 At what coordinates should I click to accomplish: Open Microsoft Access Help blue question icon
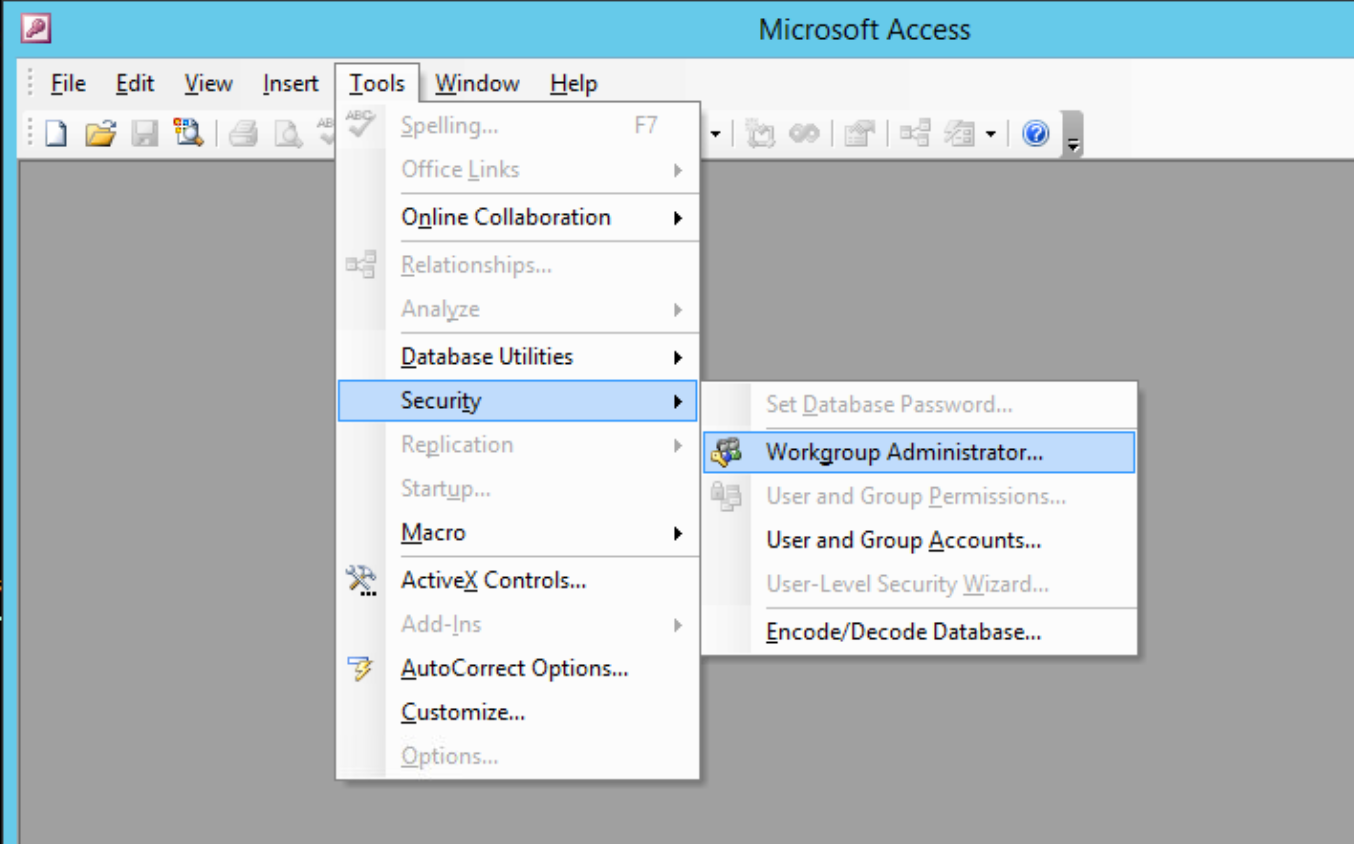(x=1036, y=133)
